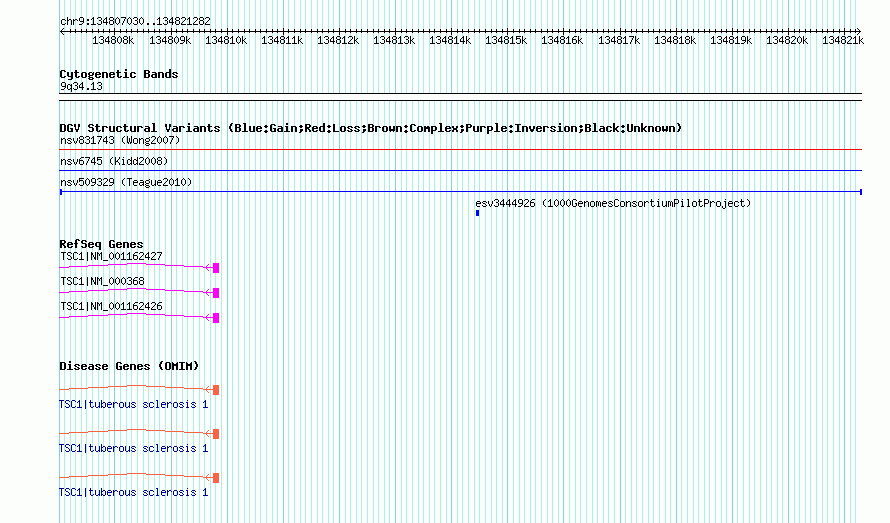This screenshot has width=890, height=523.
Task: Select the nsv509329 blue variant bar
Action: click(x=460, y=192)
